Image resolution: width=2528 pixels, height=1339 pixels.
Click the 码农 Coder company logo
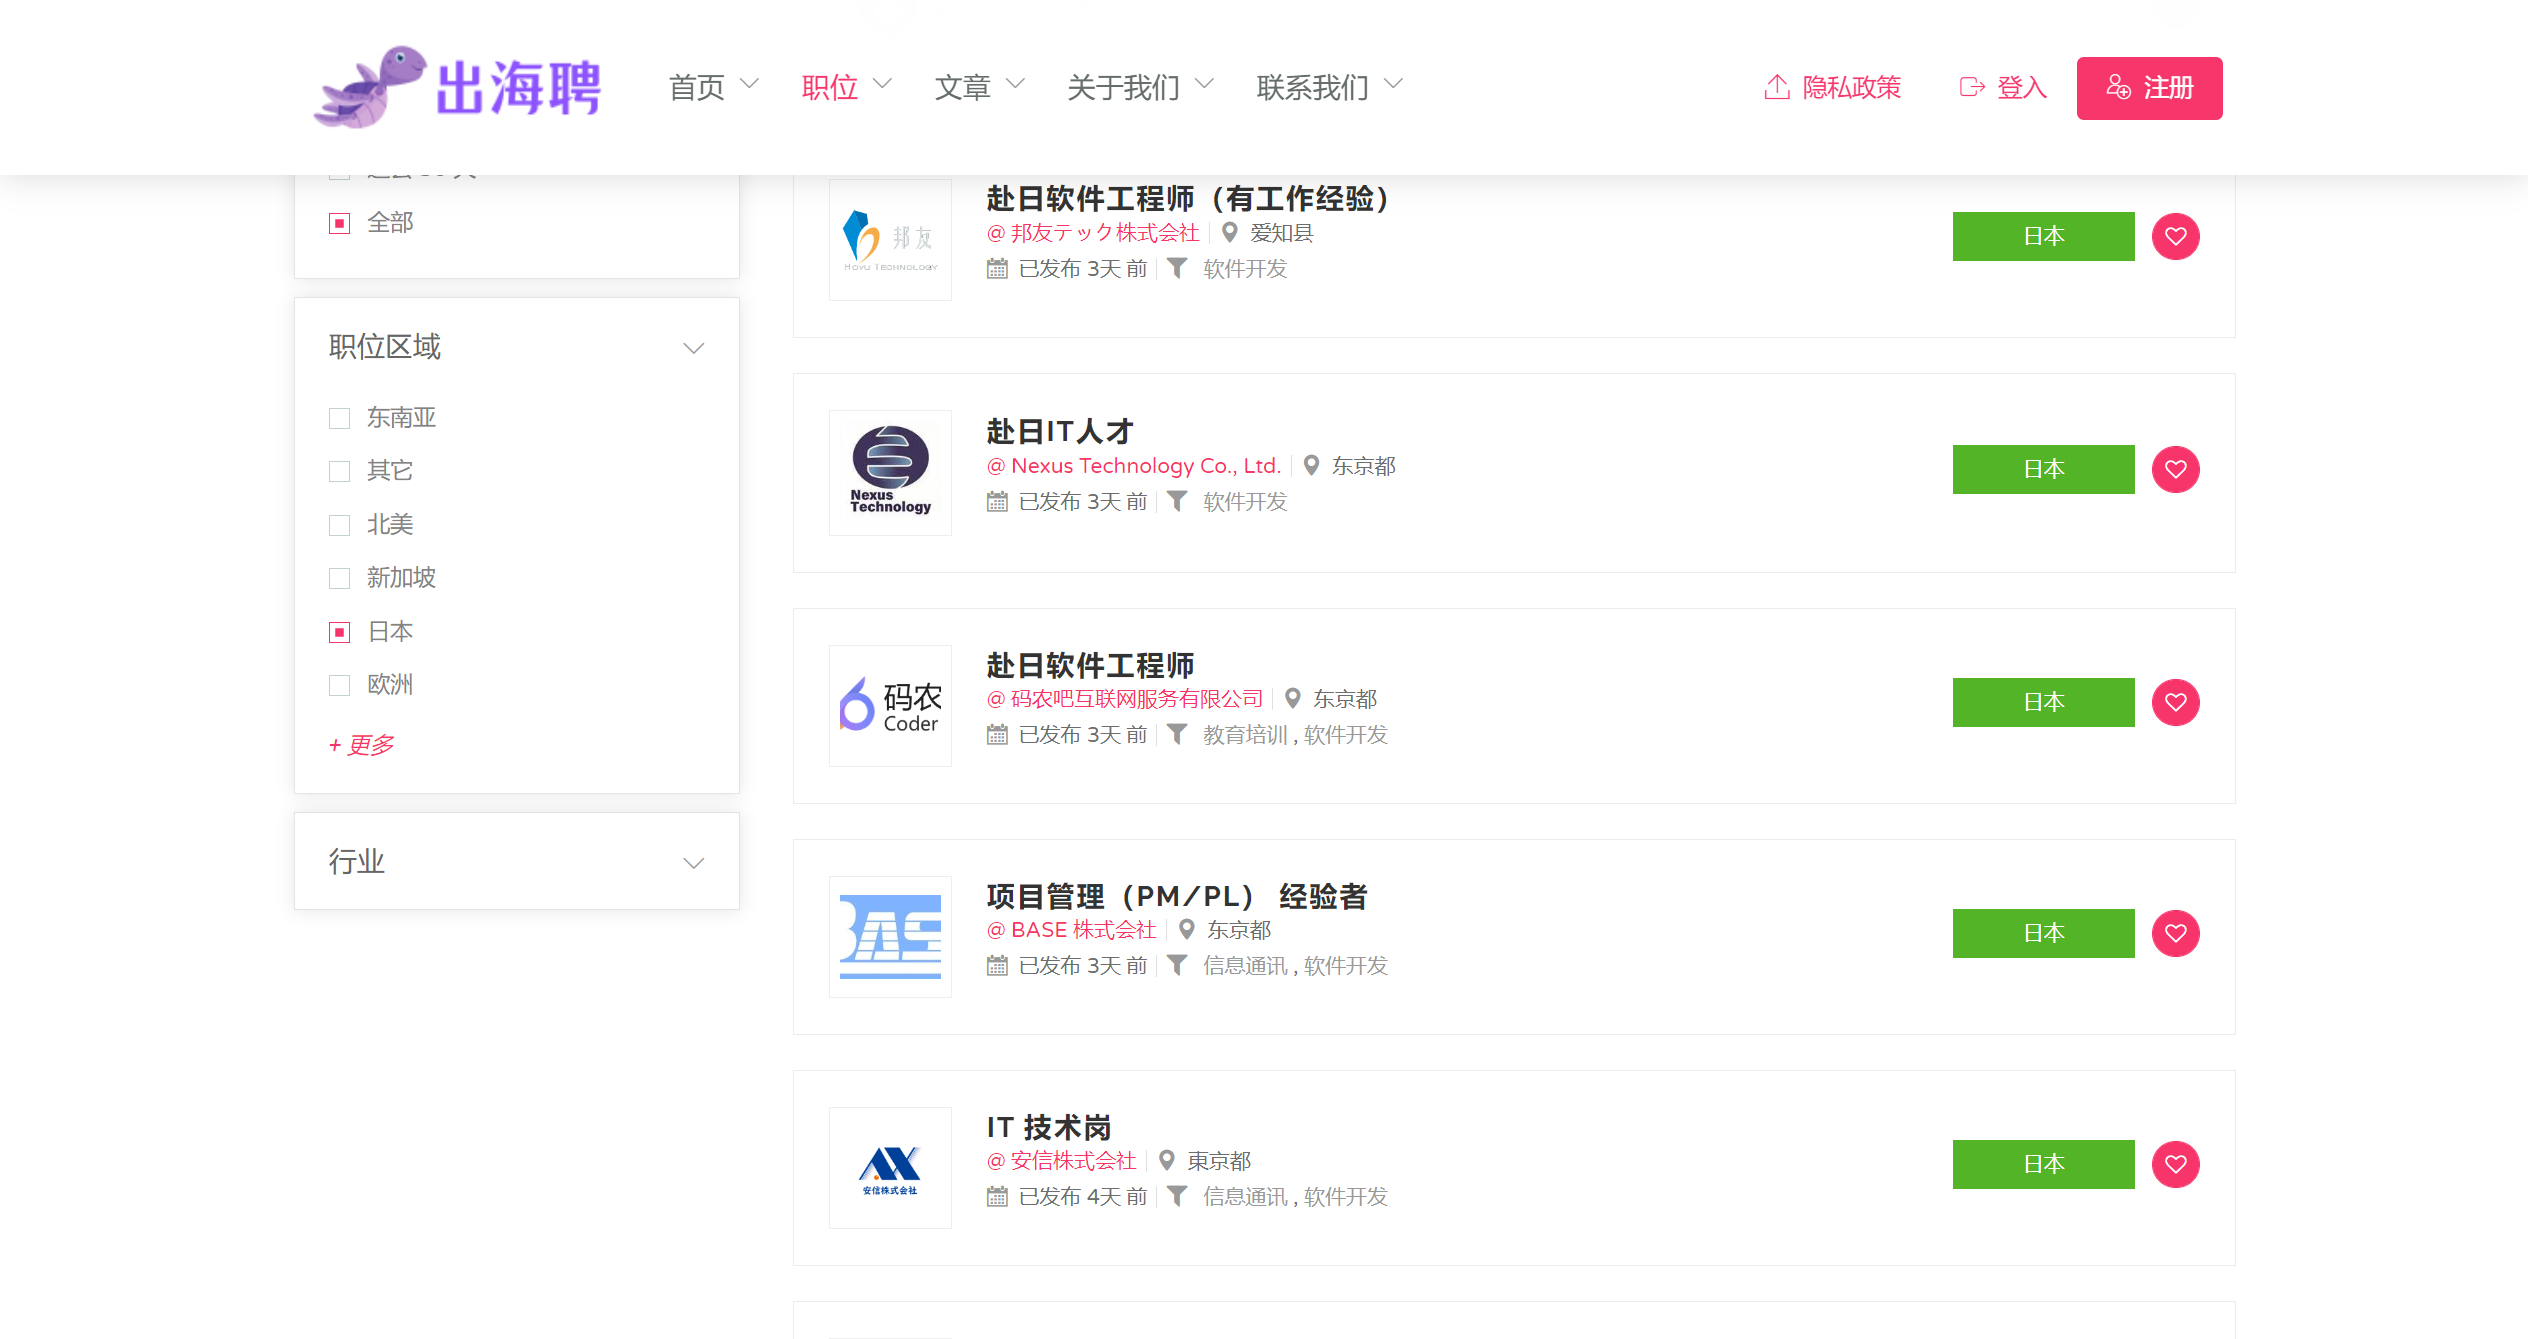pyautogui.click(x=890, y=705)
